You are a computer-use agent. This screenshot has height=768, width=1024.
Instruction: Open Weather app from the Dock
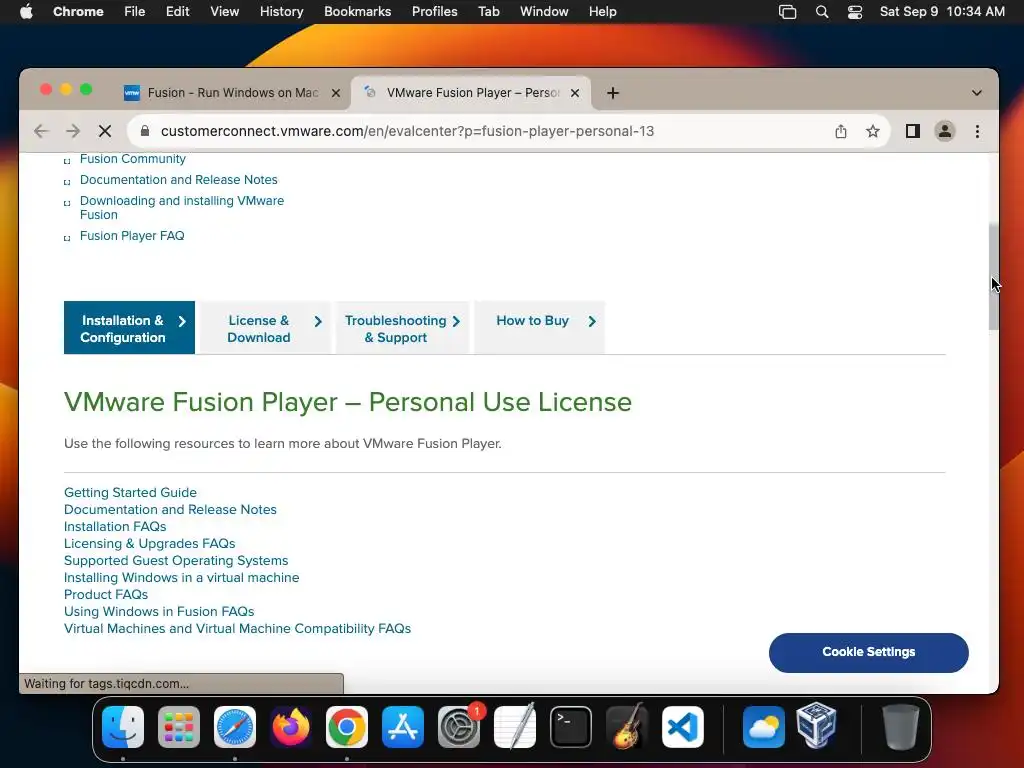click(x=763, y=727)
